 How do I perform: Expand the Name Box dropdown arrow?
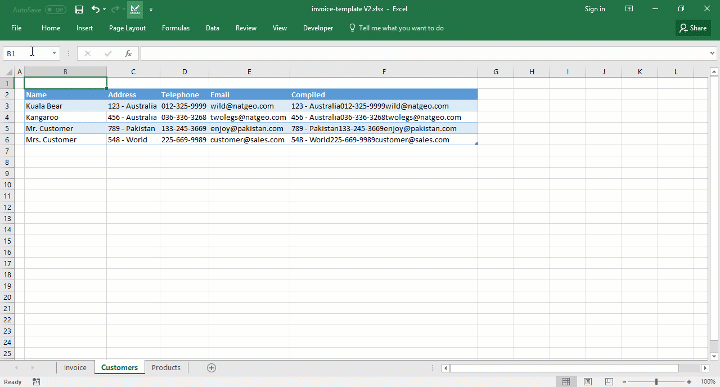54,53
